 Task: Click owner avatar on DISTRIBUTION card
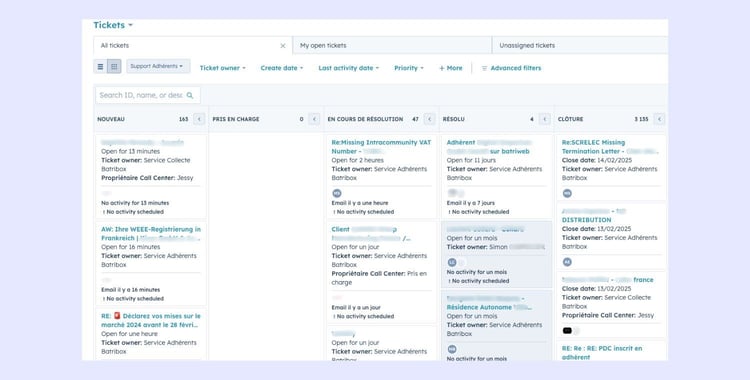[x=567, y=262]
